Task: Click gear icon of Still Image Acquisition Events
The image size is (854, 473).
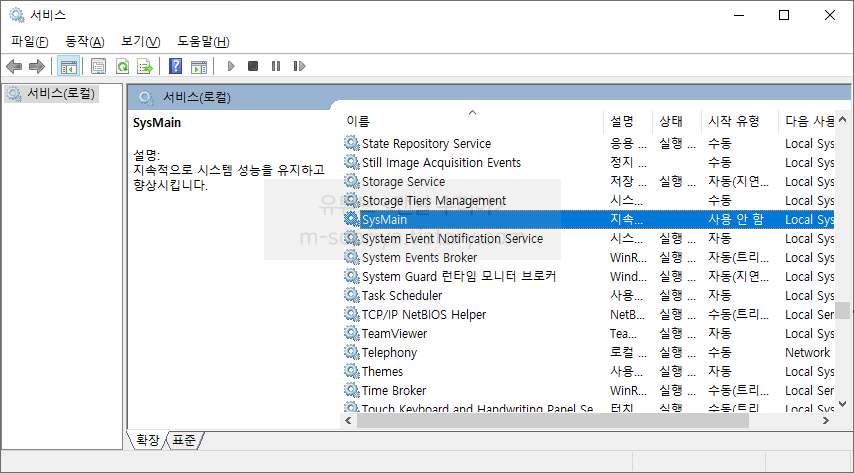Action: (x=352, y=162)
